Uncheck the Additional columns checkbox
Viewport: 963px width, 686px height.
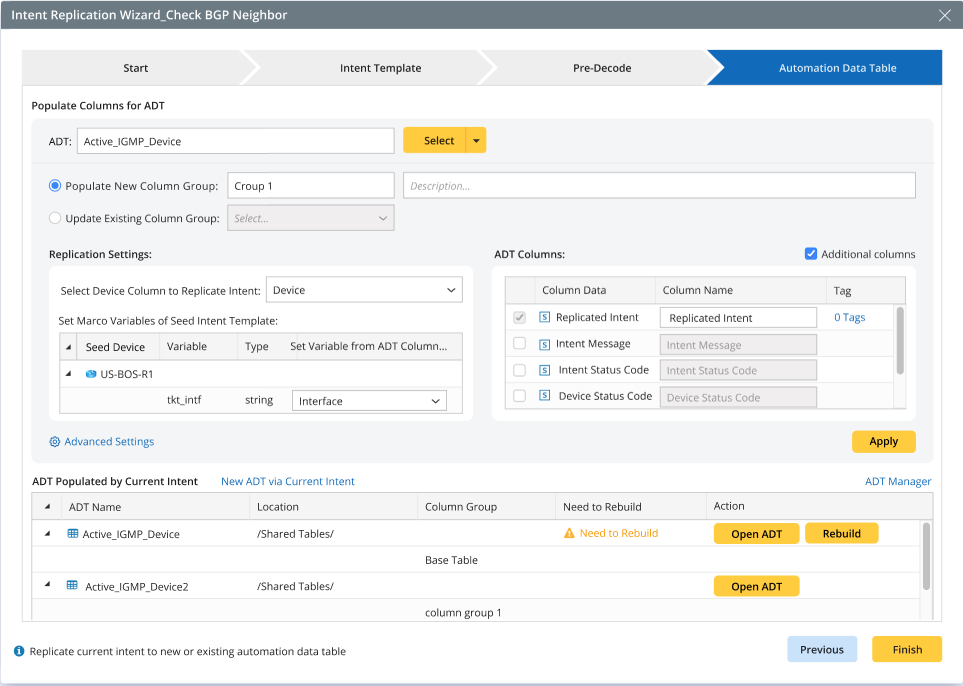coord(811,254)
